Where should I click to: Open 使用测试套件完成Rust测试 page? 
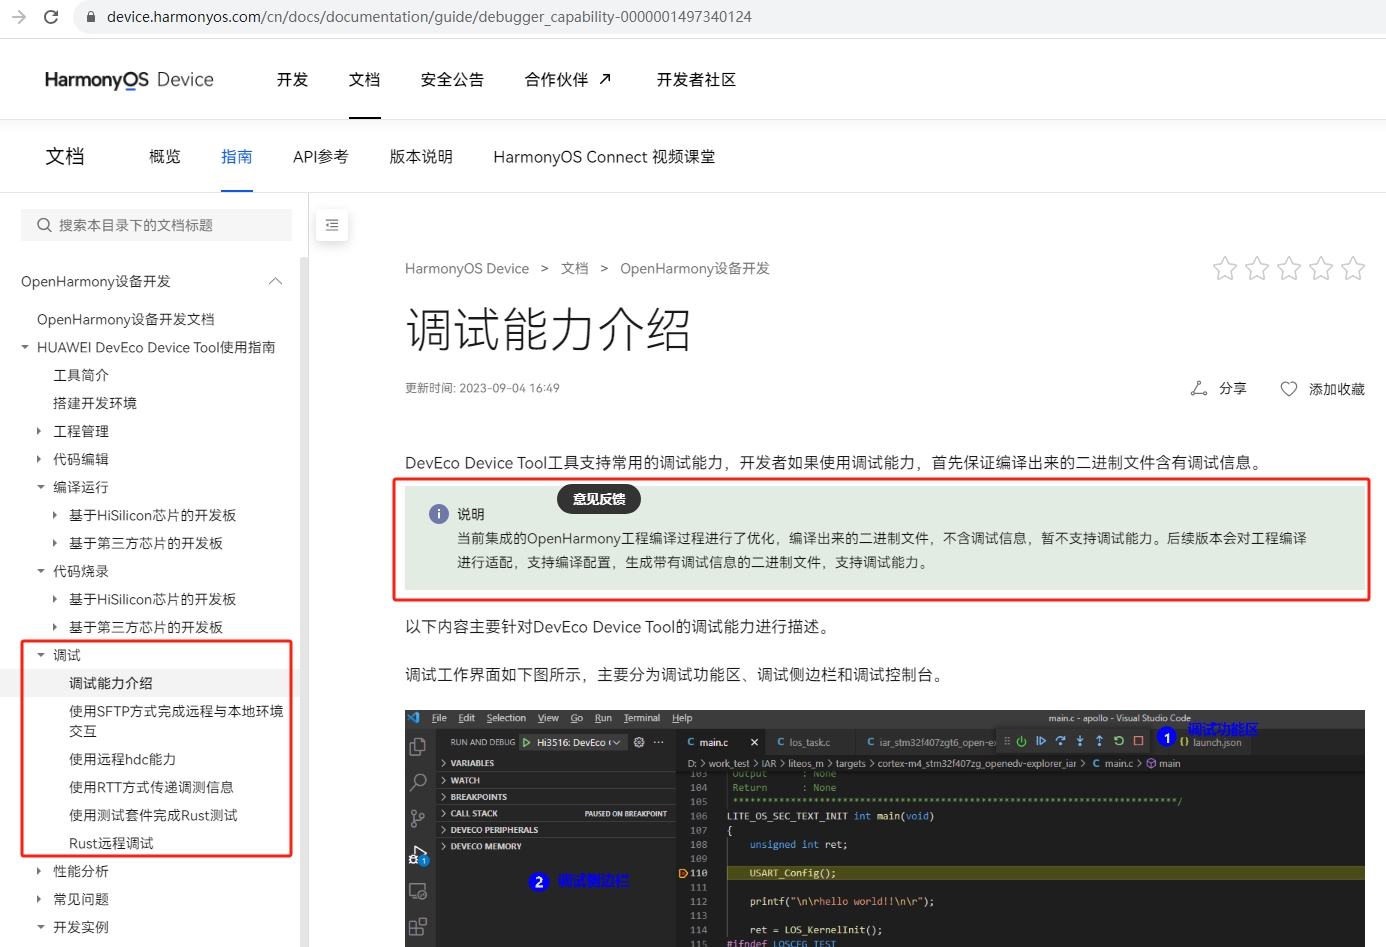click(153, 815)
